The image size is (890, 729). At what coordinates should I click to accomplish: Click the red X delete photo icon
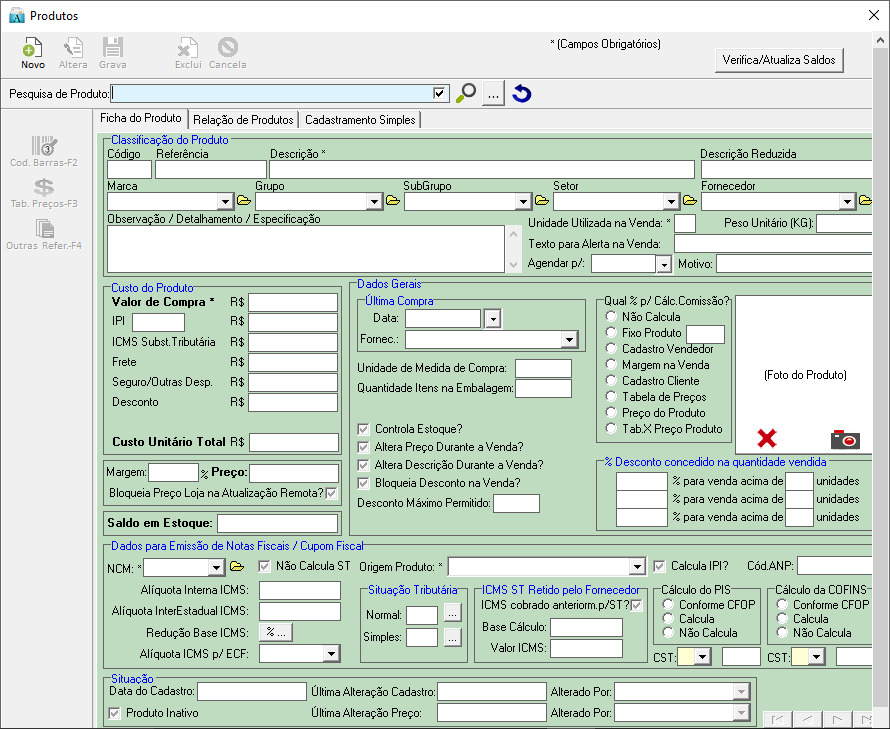coord(767,438)
